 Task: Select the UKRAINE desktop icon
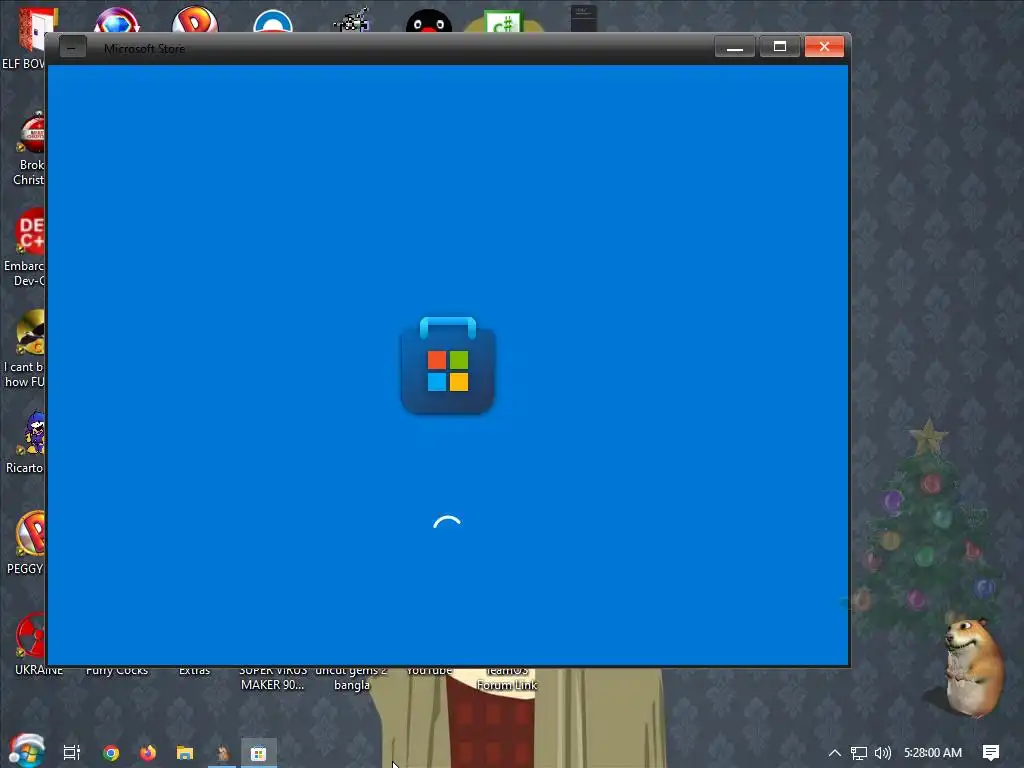pos(33,643)
